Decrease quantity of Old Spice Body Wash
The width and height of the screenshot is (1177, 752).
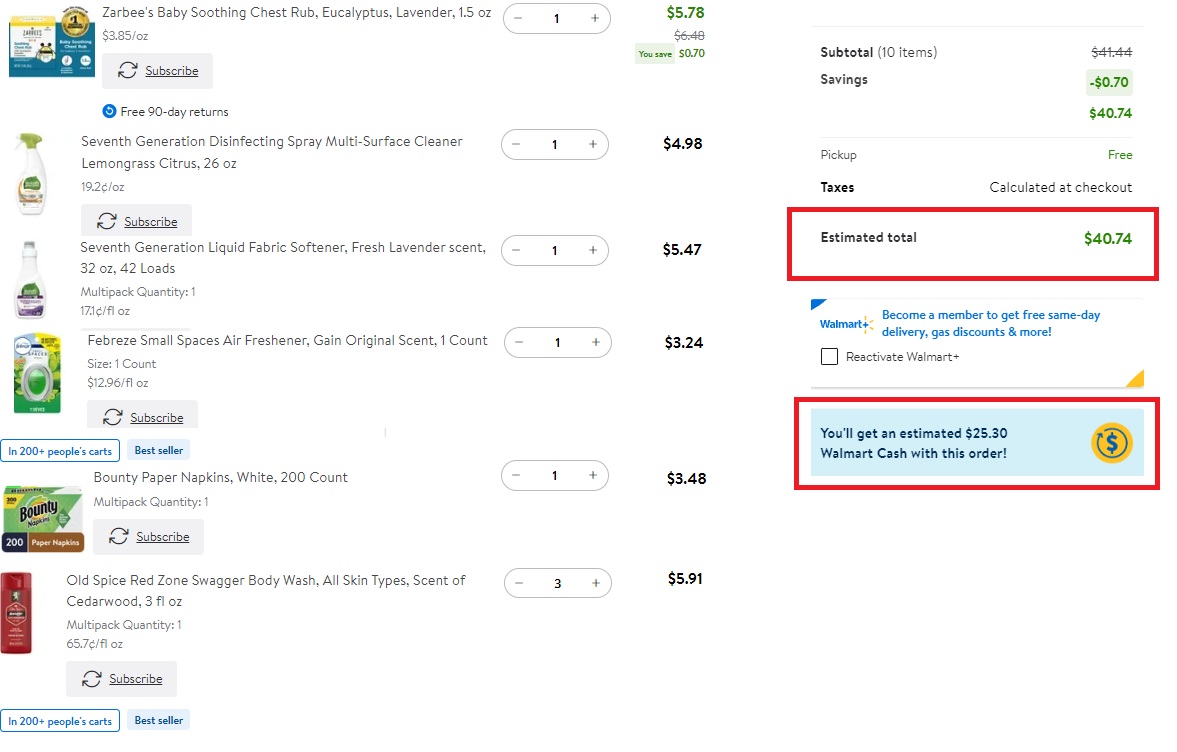[x=519, y=583]
